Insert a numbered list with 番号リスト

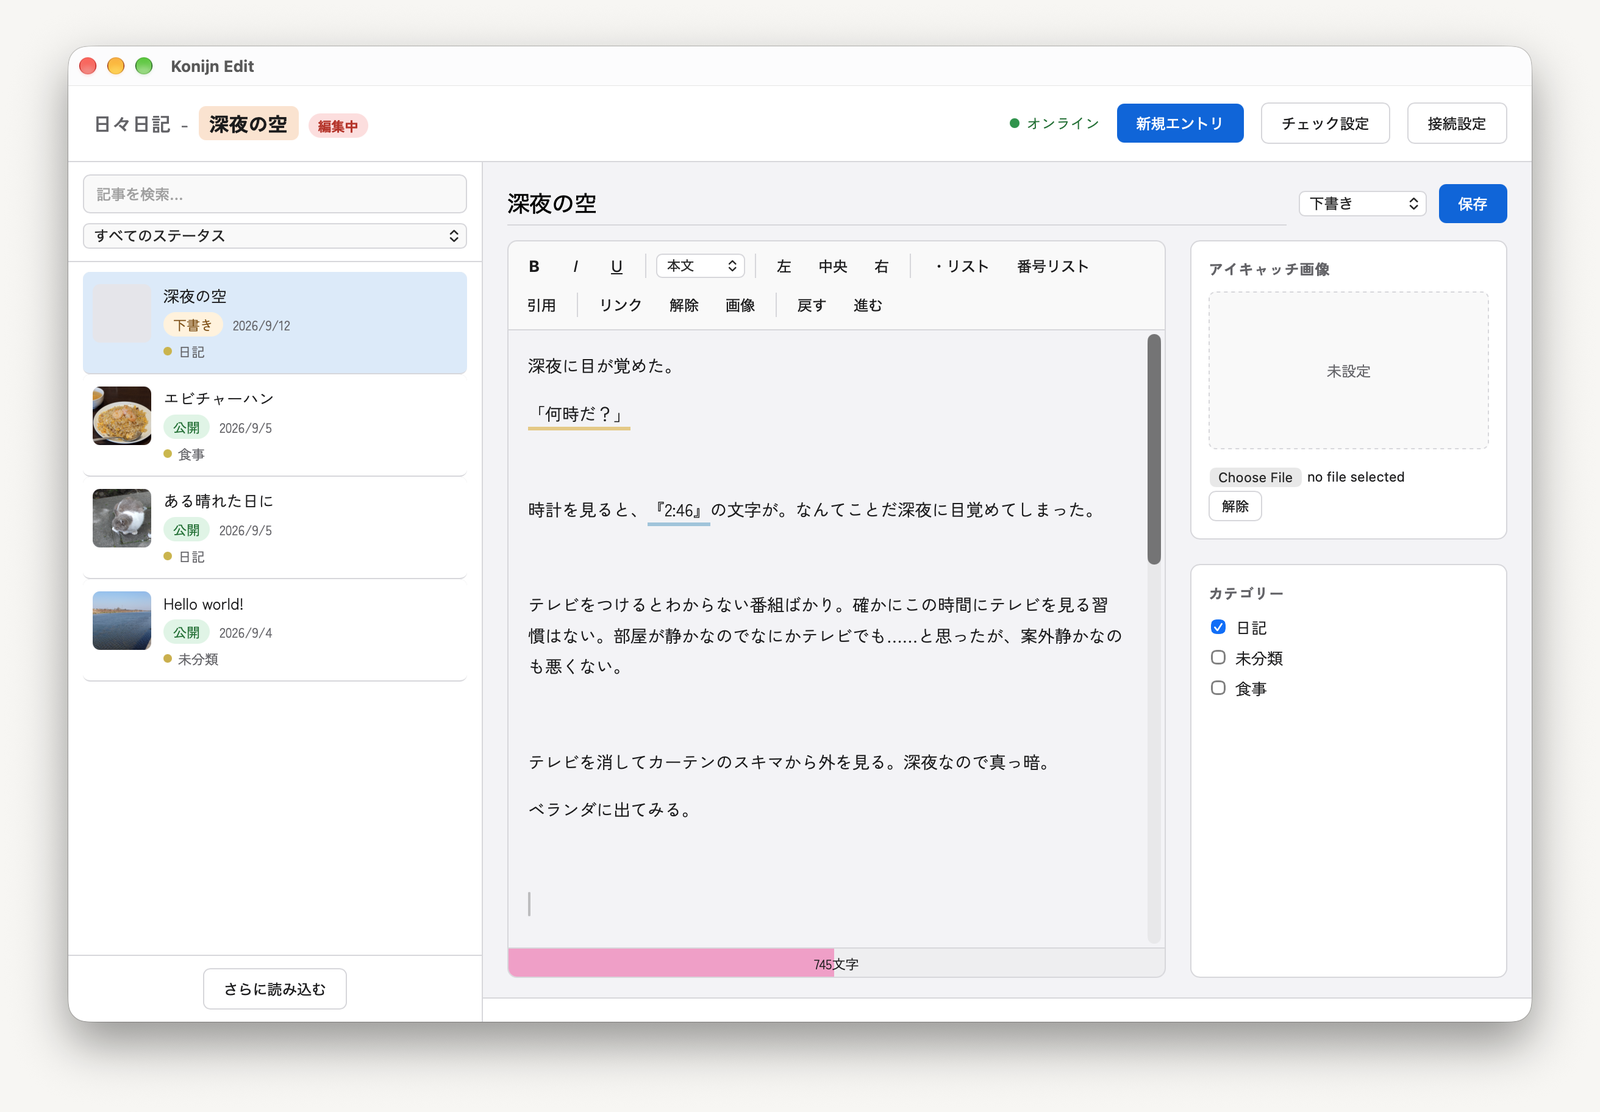point(1053,266)
